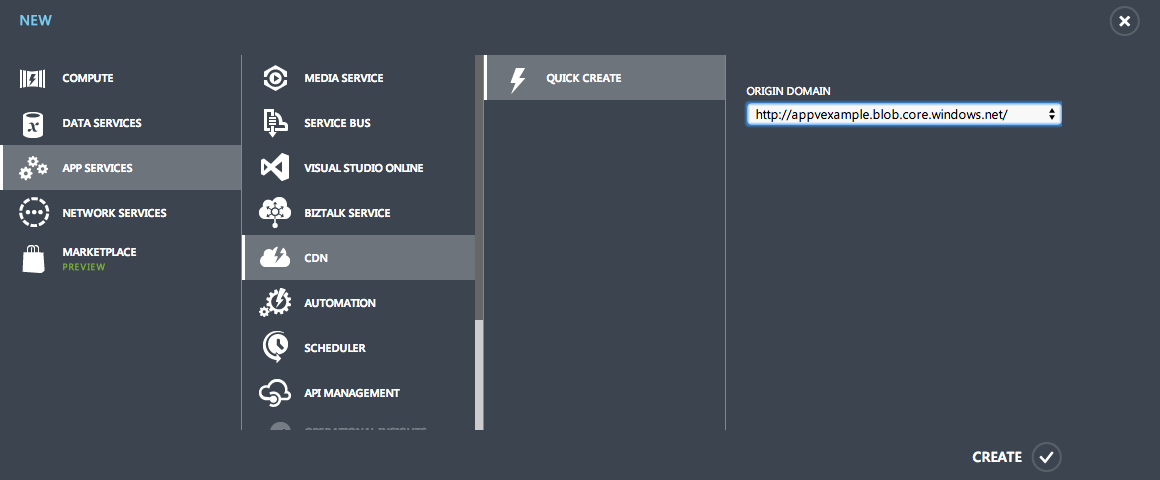Click the services list scrollbar

pos(479,374)
